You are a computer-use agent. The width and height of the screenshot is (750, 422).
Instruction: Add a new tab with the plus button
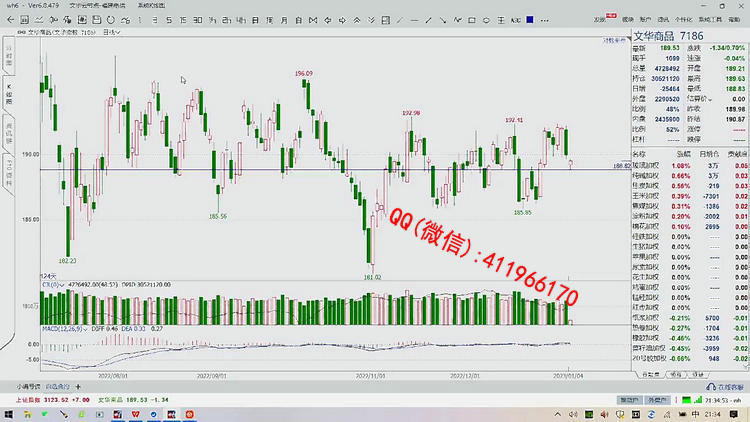[x=78, y=386]
